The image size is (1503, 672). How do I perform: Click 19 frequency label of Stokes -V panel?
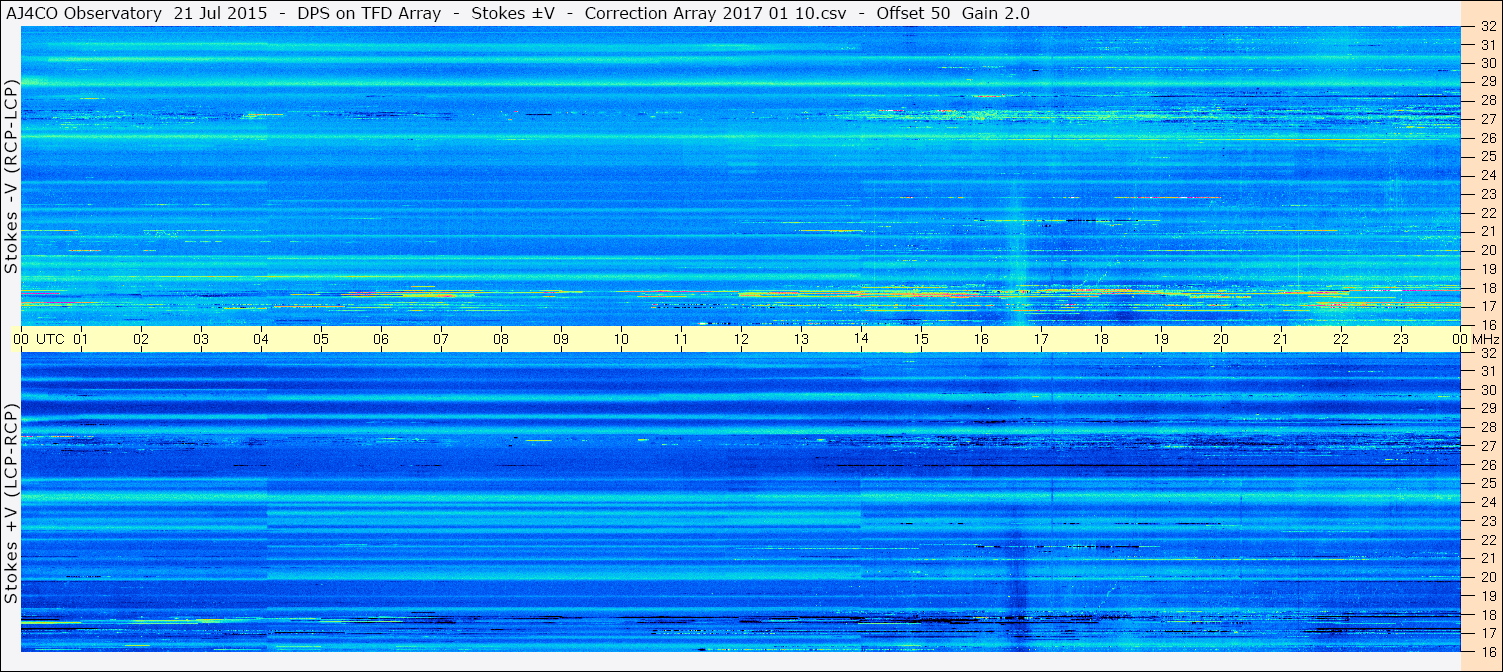pos(1488,269)
